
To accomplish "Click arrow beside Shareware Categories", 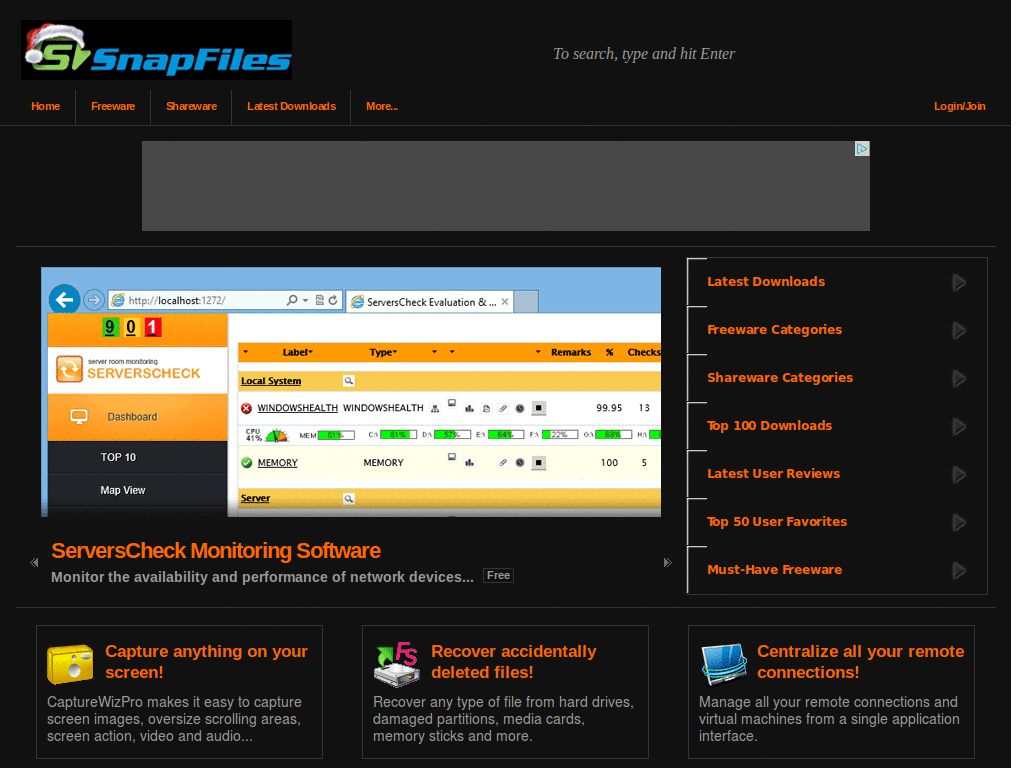I will pos(959,379).
